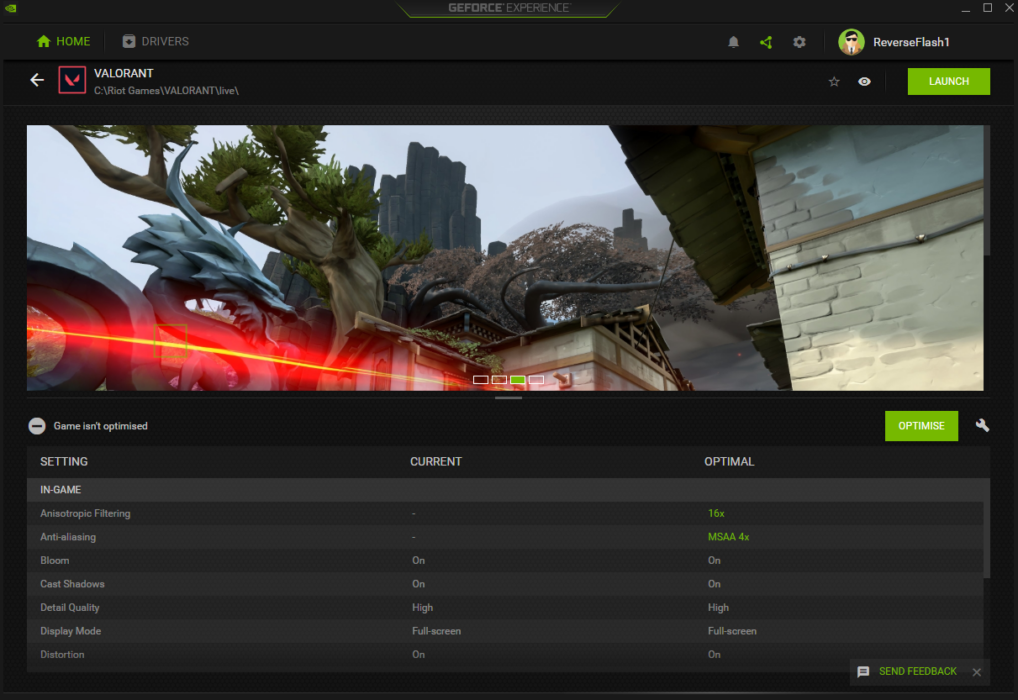
Task: Open the notifications bell
Action: point(733,42)
